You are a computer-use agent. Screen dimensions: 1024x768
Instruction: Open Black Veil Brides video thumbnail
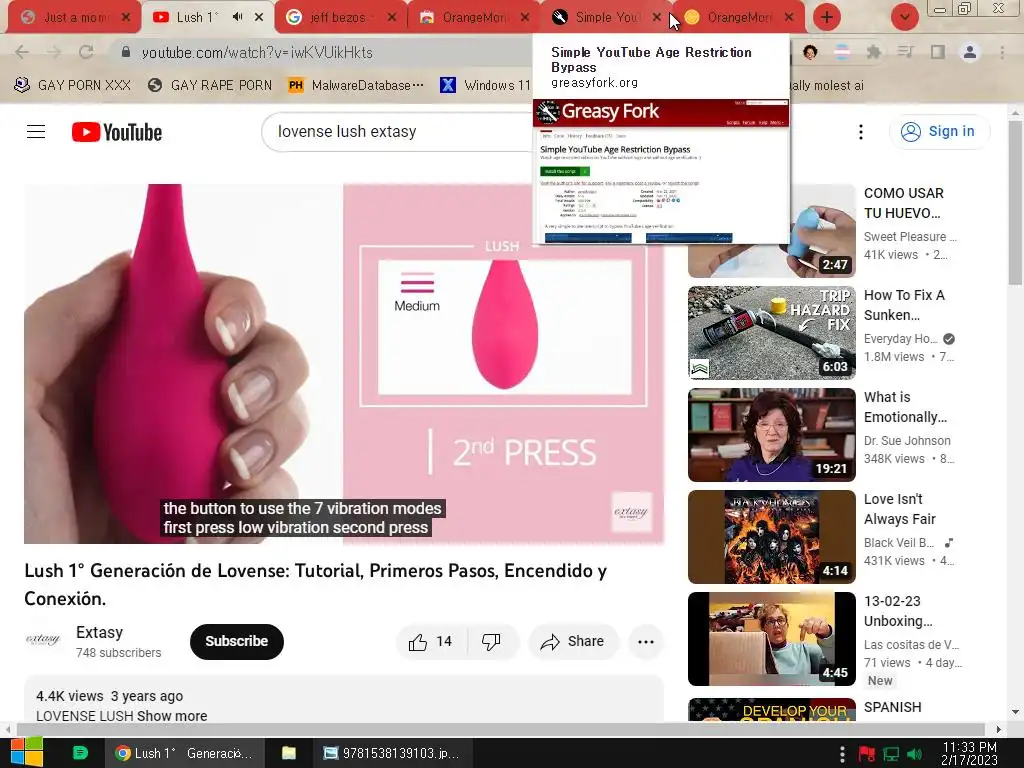click(x=772, y=536)
